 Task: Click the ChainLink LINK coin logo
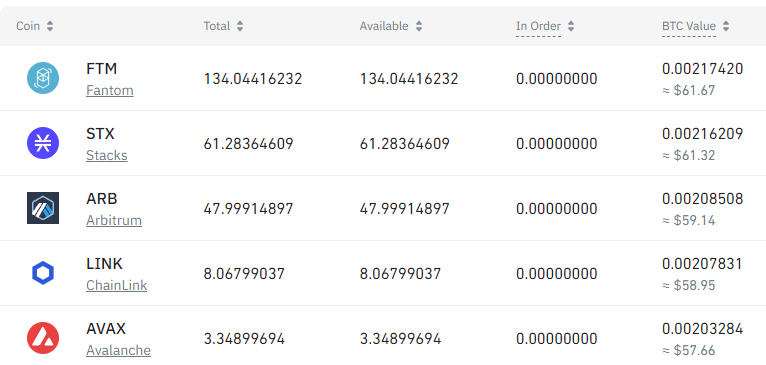43,273
